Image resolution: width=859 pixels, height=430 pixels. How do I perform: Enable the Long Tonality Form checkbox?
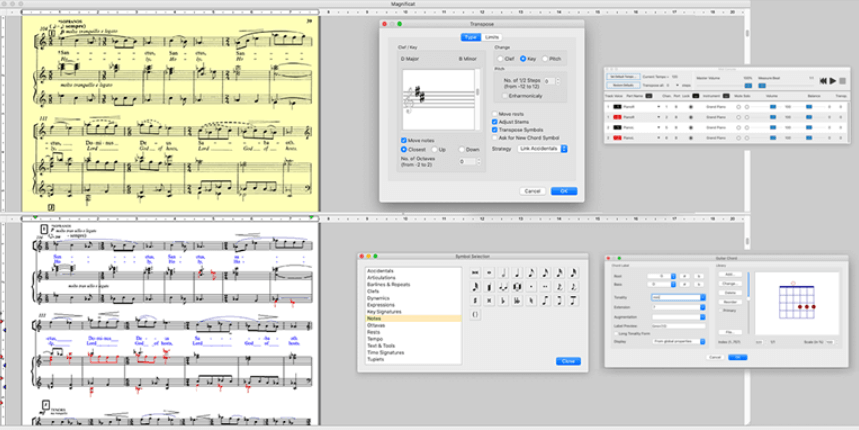pyautogui.click(x=616, y=334)
